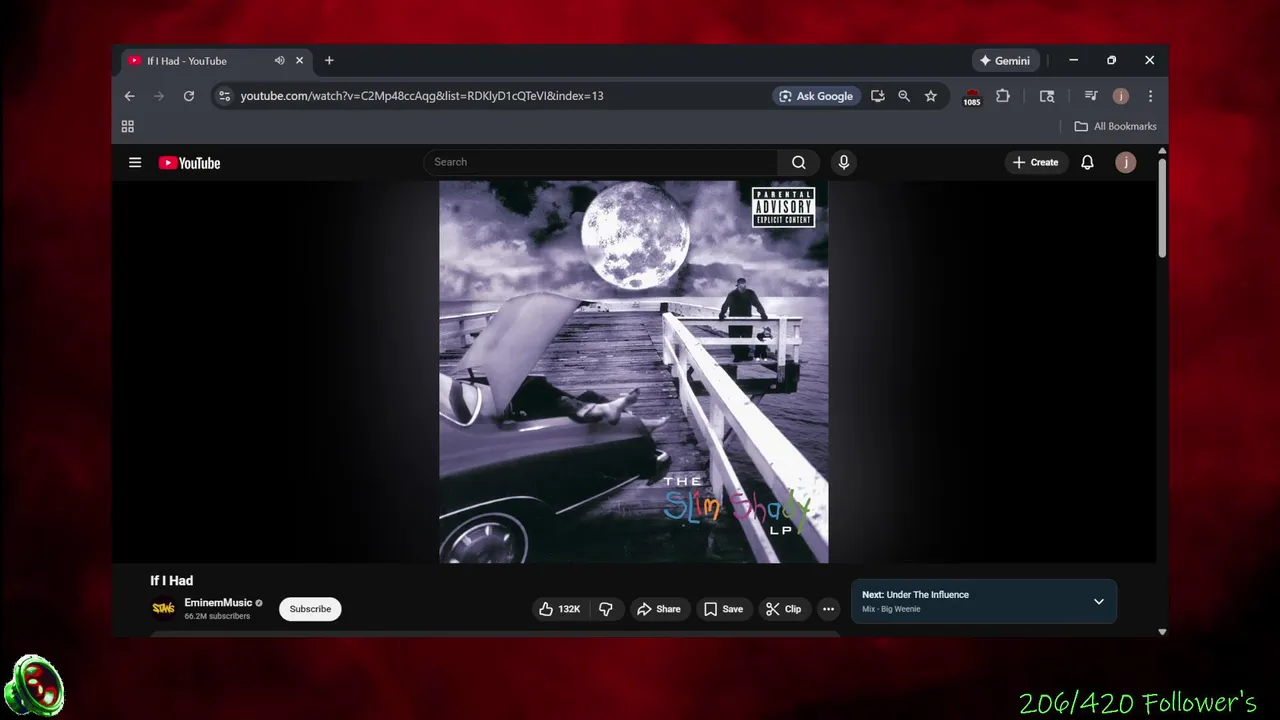Click the YouTube search field

click(600, 162)
